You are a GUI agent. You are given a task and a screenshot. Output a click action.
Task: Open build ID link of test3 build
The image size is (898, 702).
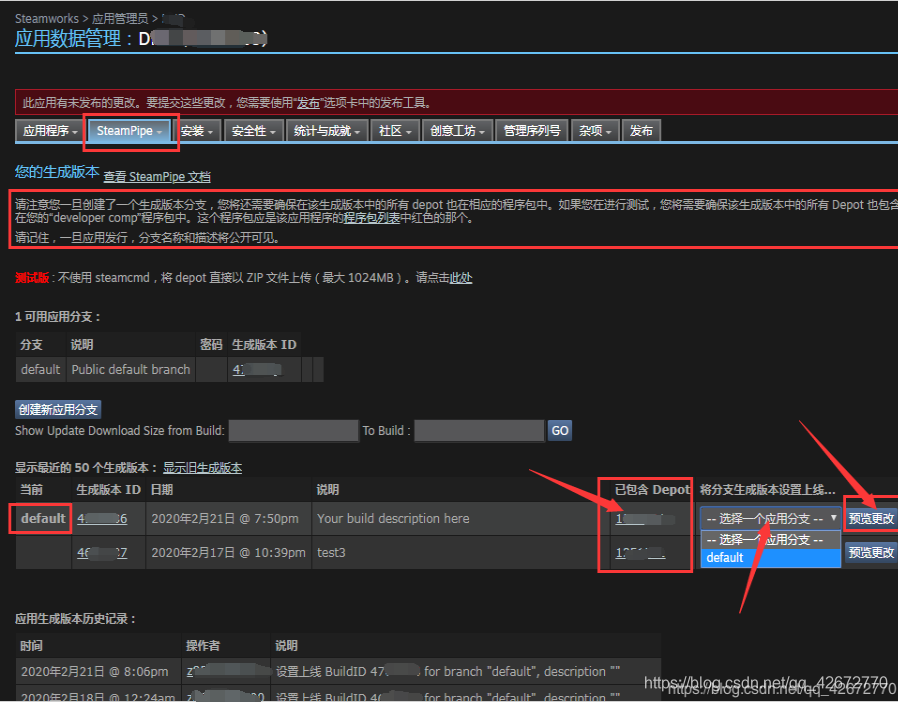[102, 553]
